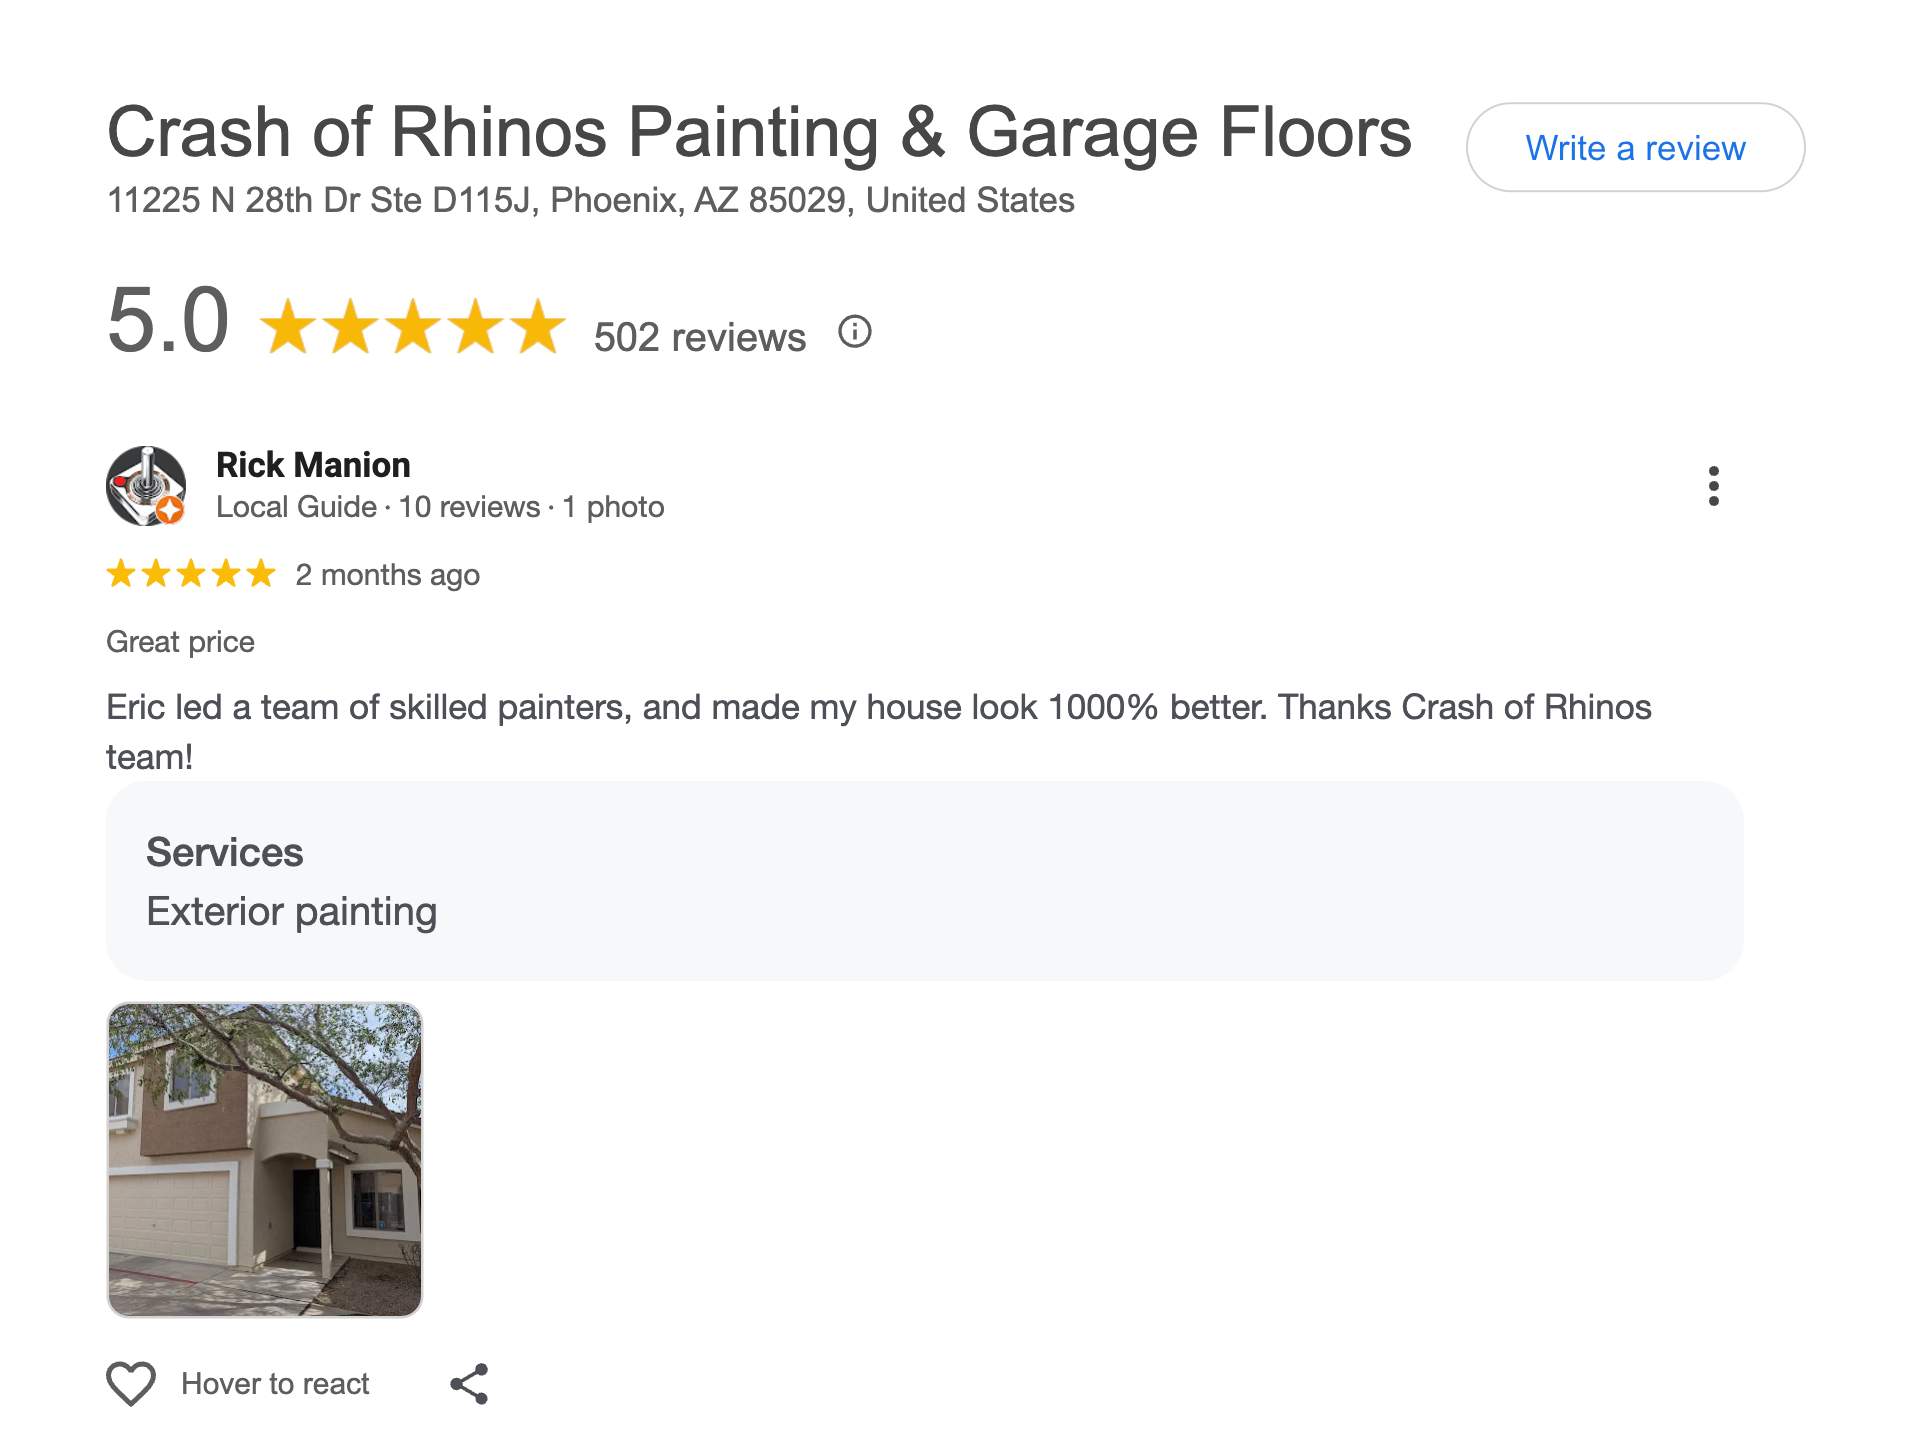Open the three-dot menu on Rick's review
1908x1446 pixels.
(x=1714, y=487)
